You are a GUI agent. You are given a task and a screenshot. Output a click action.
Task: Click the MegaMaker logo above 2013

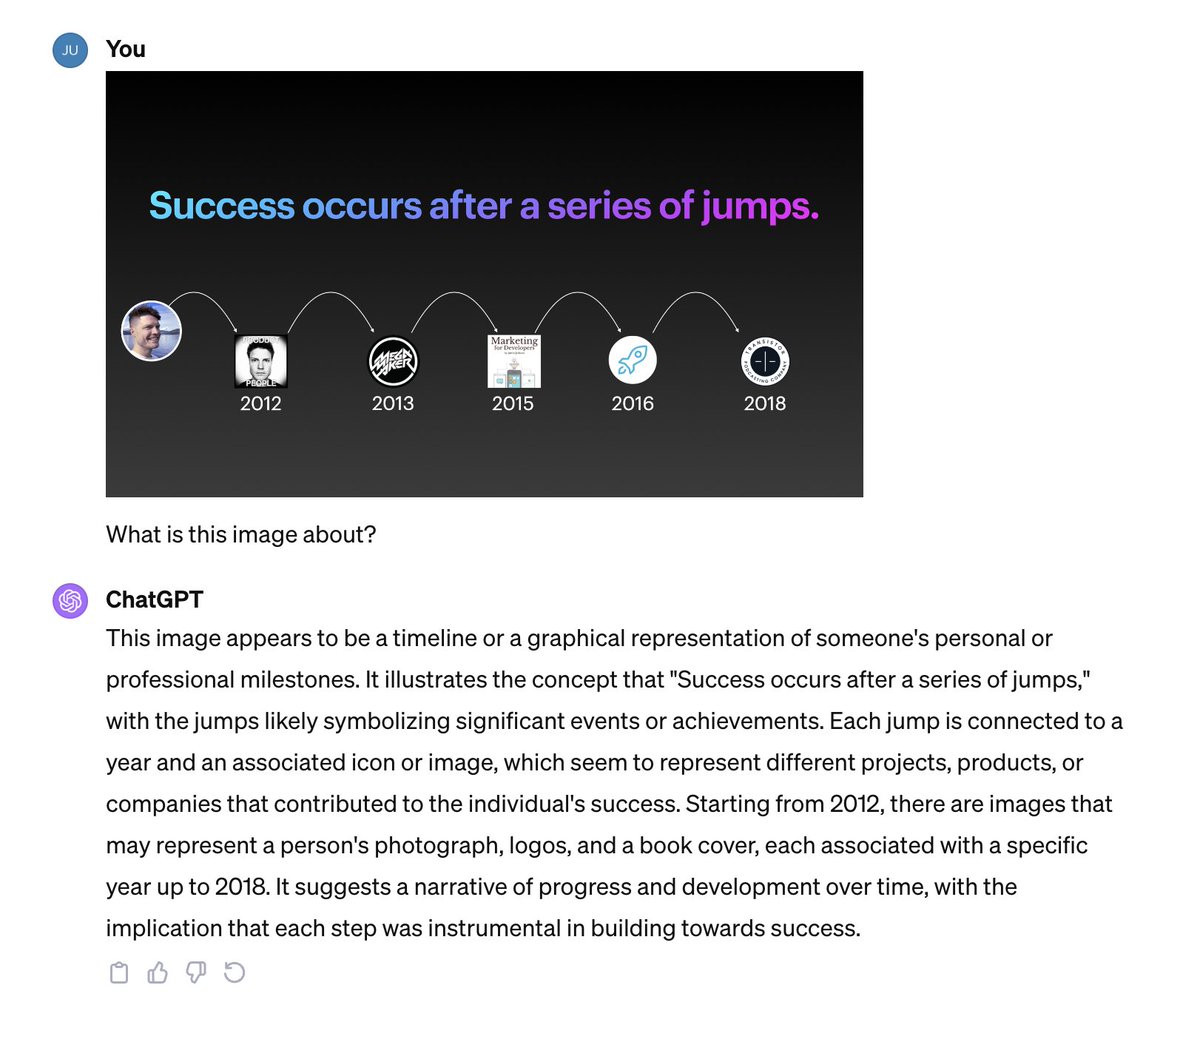pyautogui.click(x=393, y=361)
